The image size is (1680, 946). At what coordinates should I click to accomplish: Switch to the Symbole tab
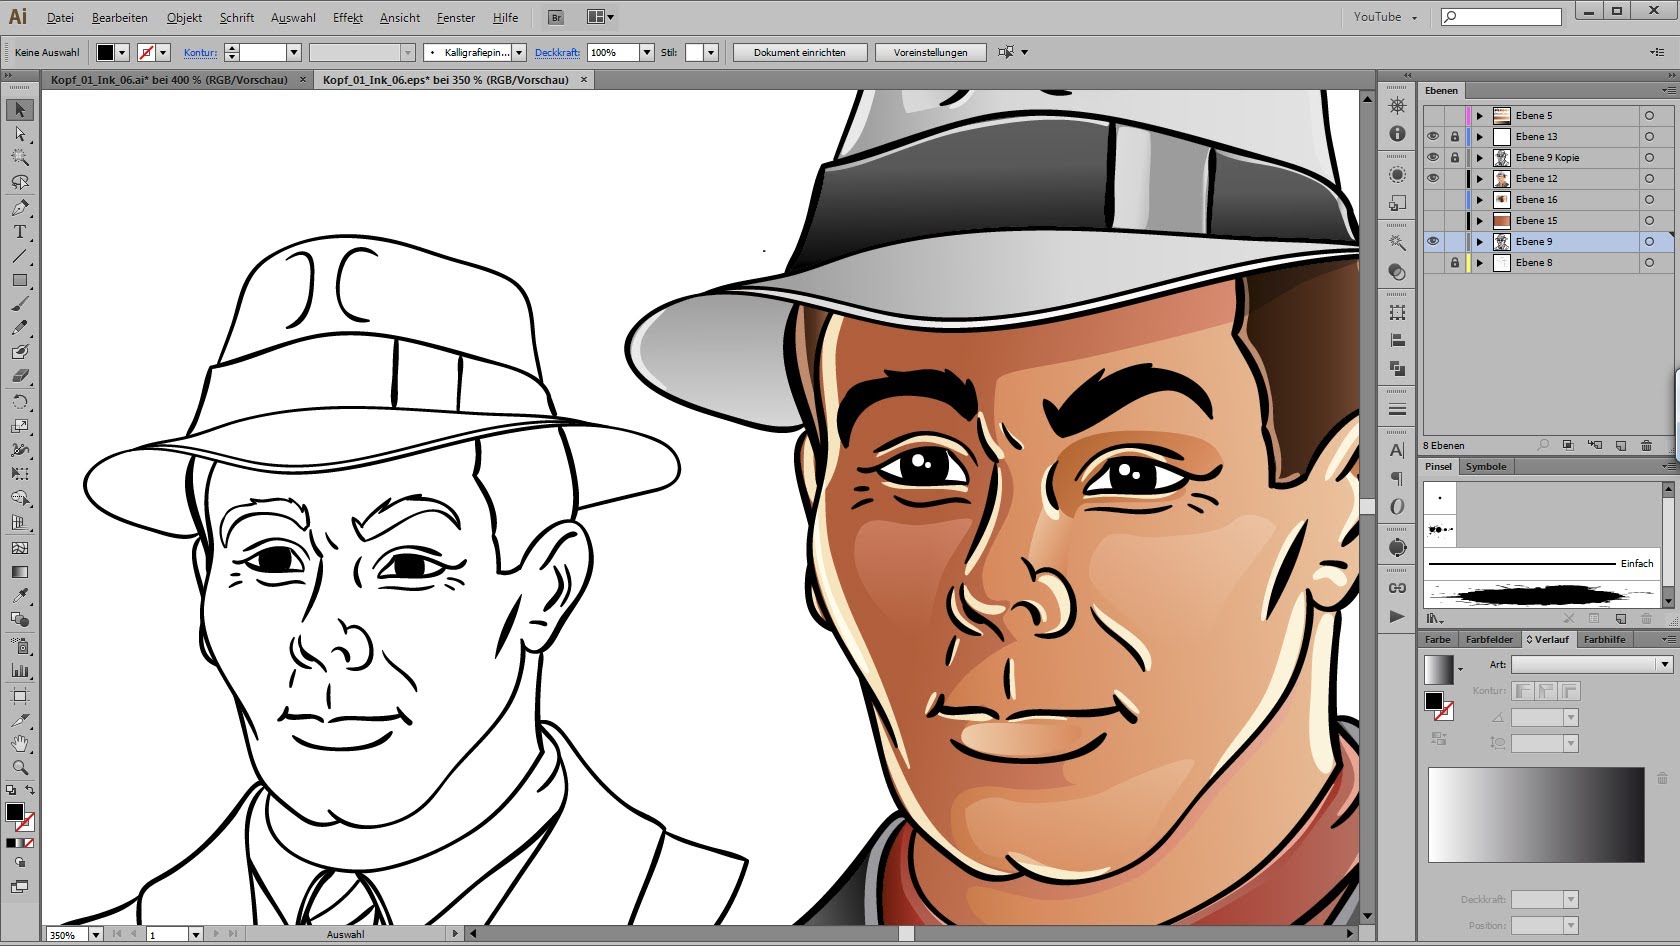tap(1486, 466)
